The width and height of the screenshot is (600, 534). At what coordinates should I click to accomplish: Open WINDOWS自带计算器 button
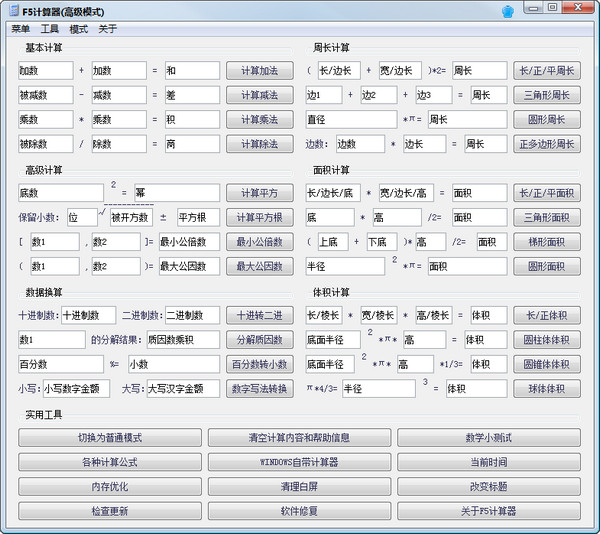pos(299,462)
